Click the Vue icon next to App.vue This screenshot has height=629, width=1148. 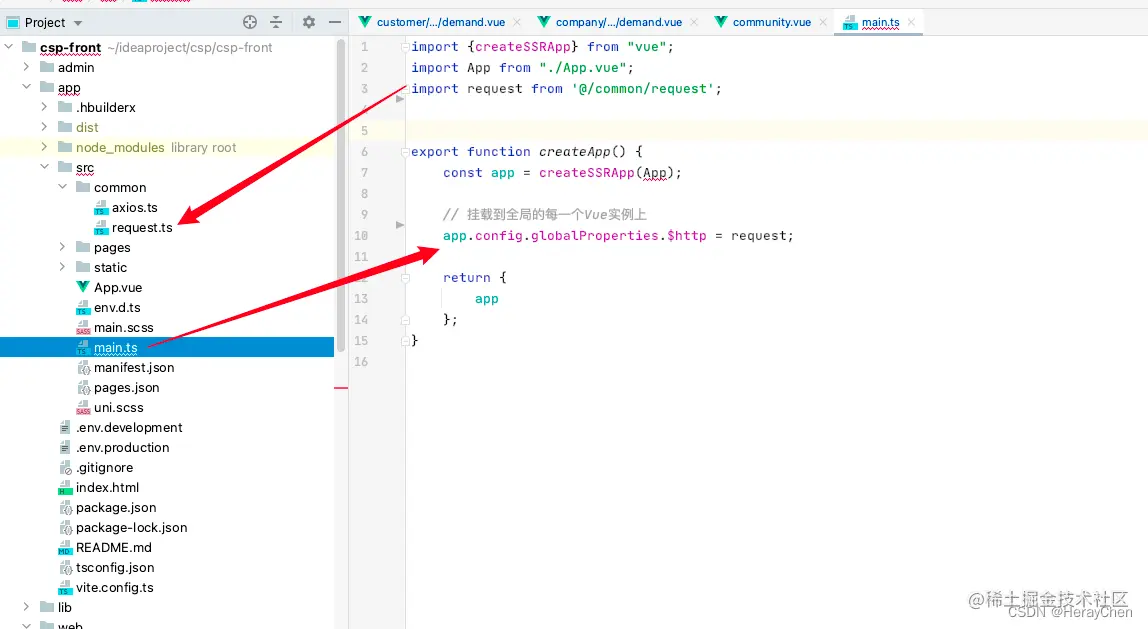[x=83, y=287]
